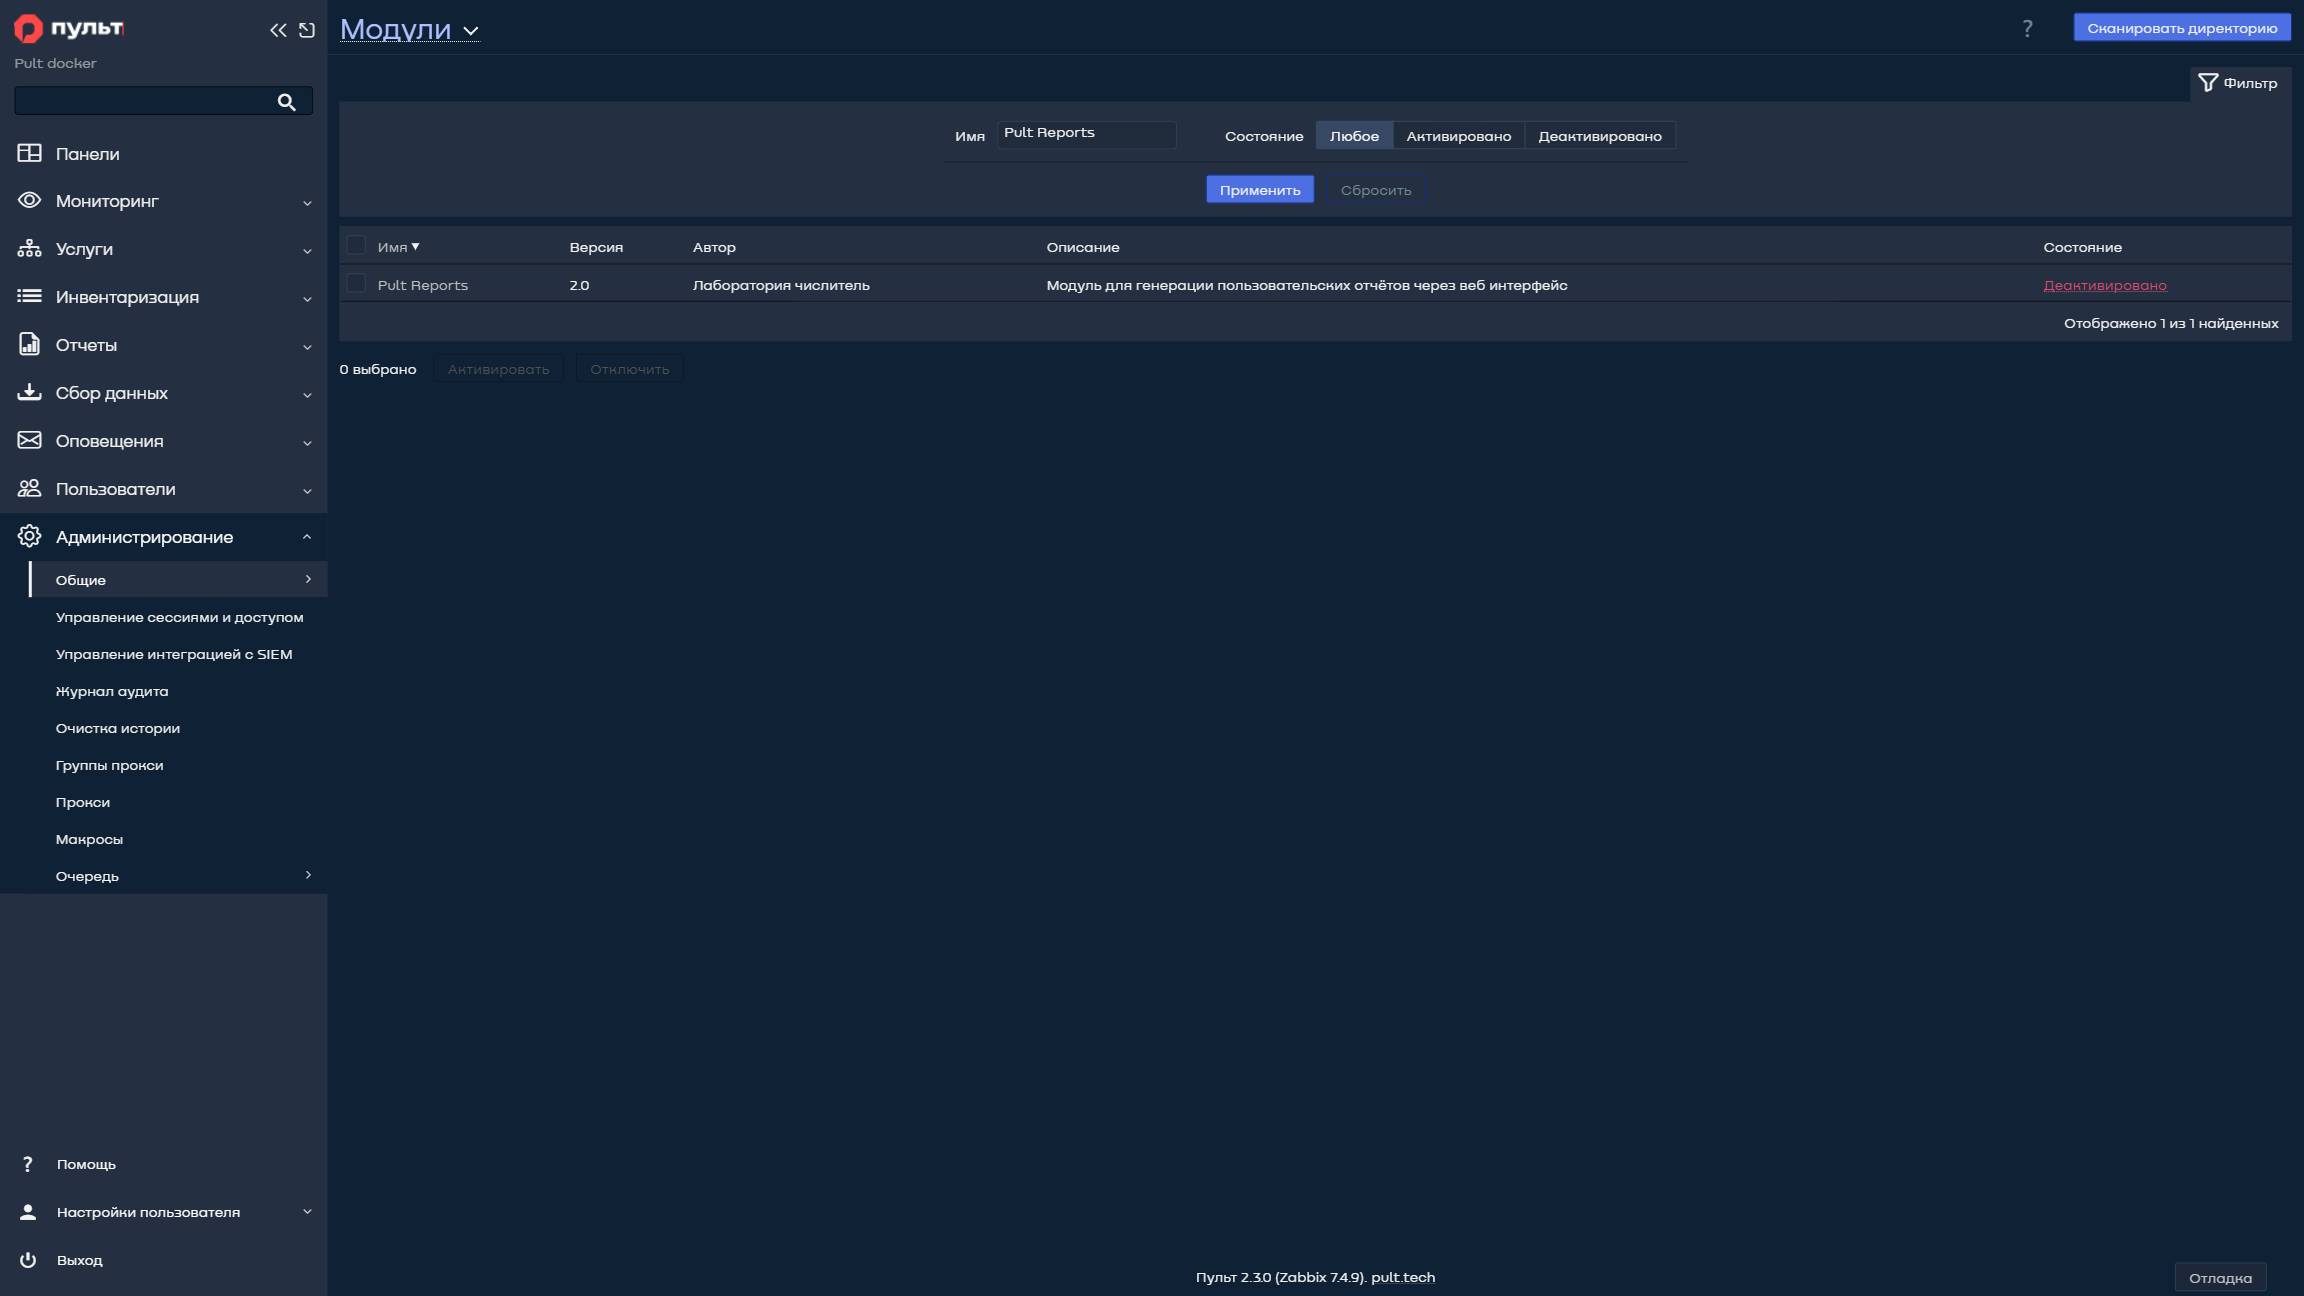Open Макросы menu item
Screen dimensions: 2304x1296
89,839
